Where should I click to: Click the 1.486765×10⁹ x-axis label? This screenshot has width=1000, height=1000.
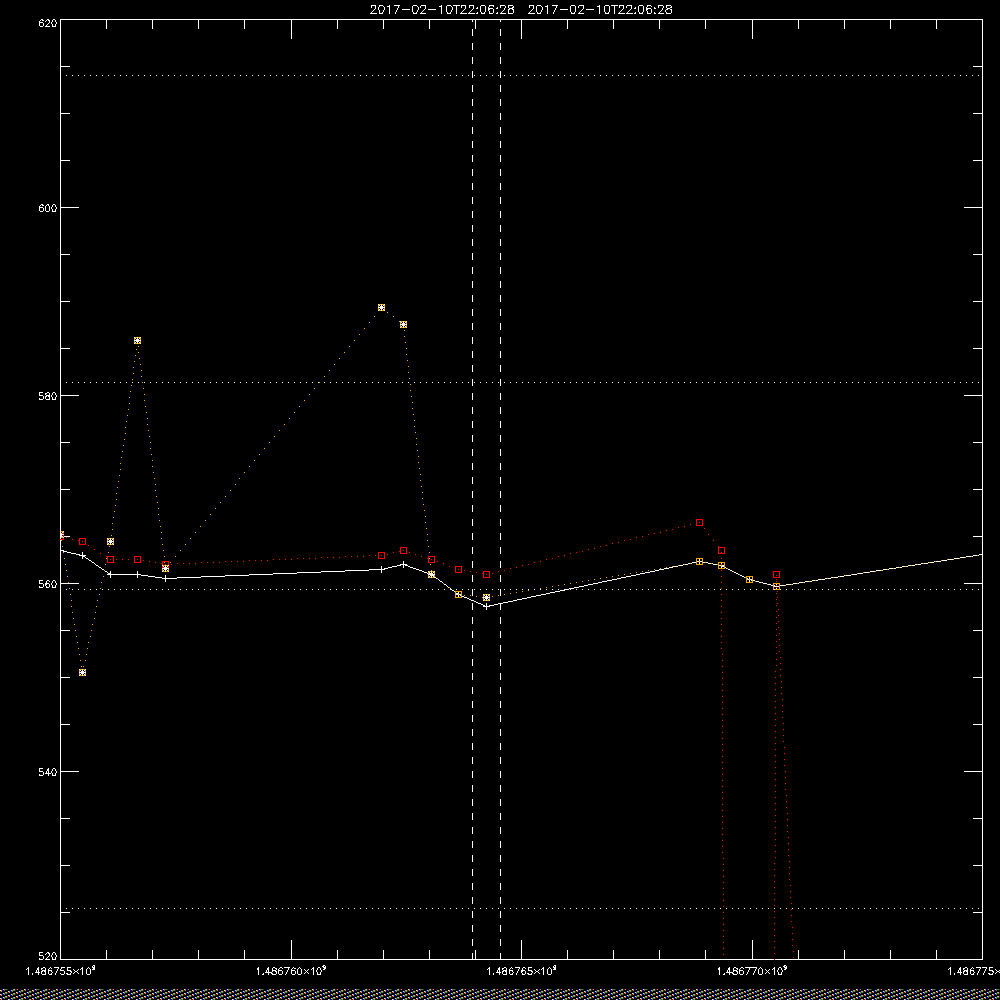(522, 971)
